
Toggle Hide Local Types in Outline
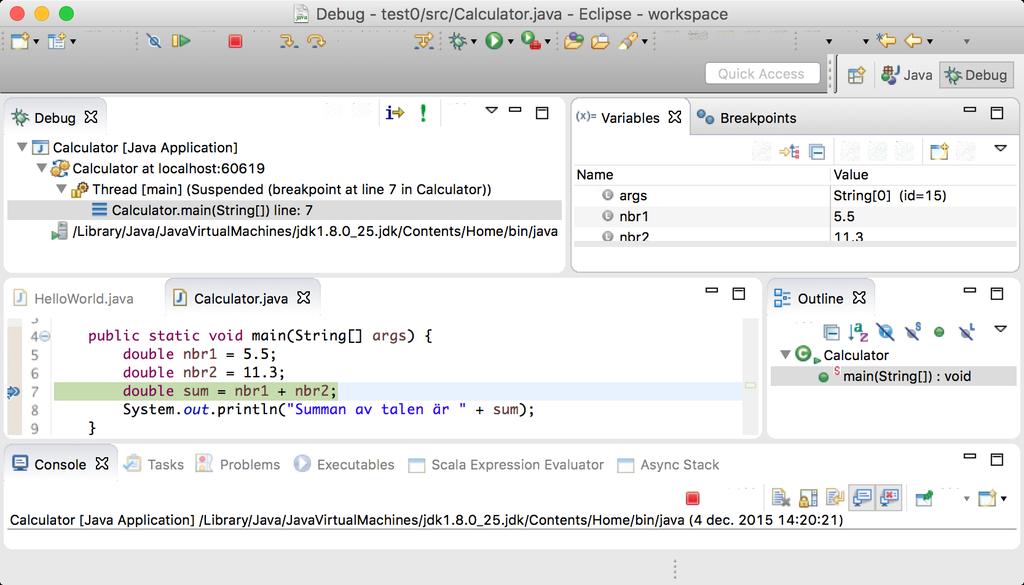tap(967, 332)
